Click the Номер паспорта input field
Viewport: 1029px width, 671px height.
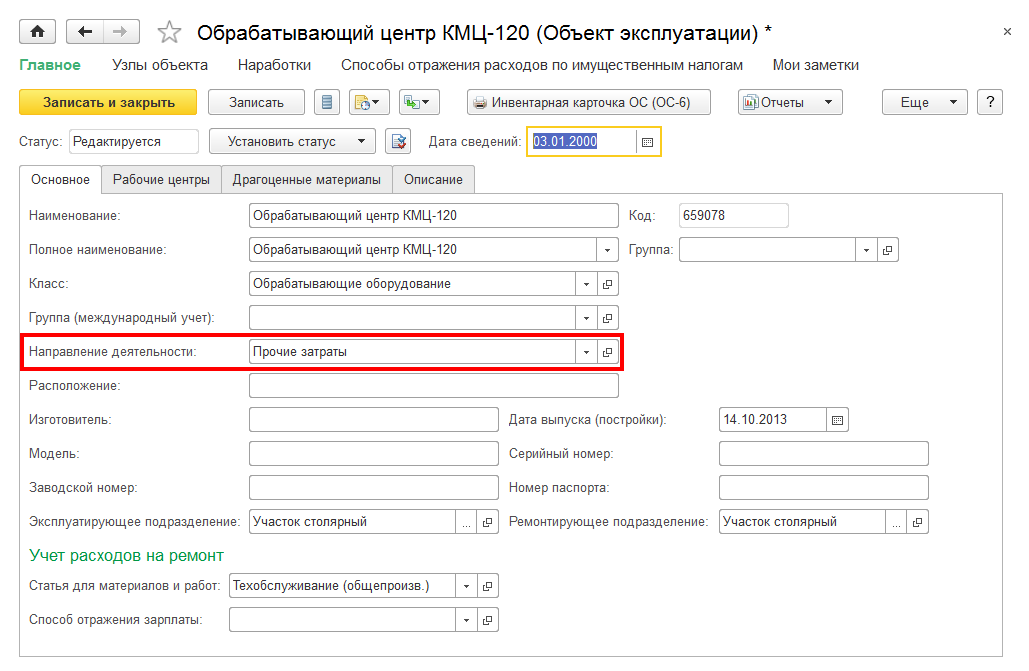click(x=824, y=488)
